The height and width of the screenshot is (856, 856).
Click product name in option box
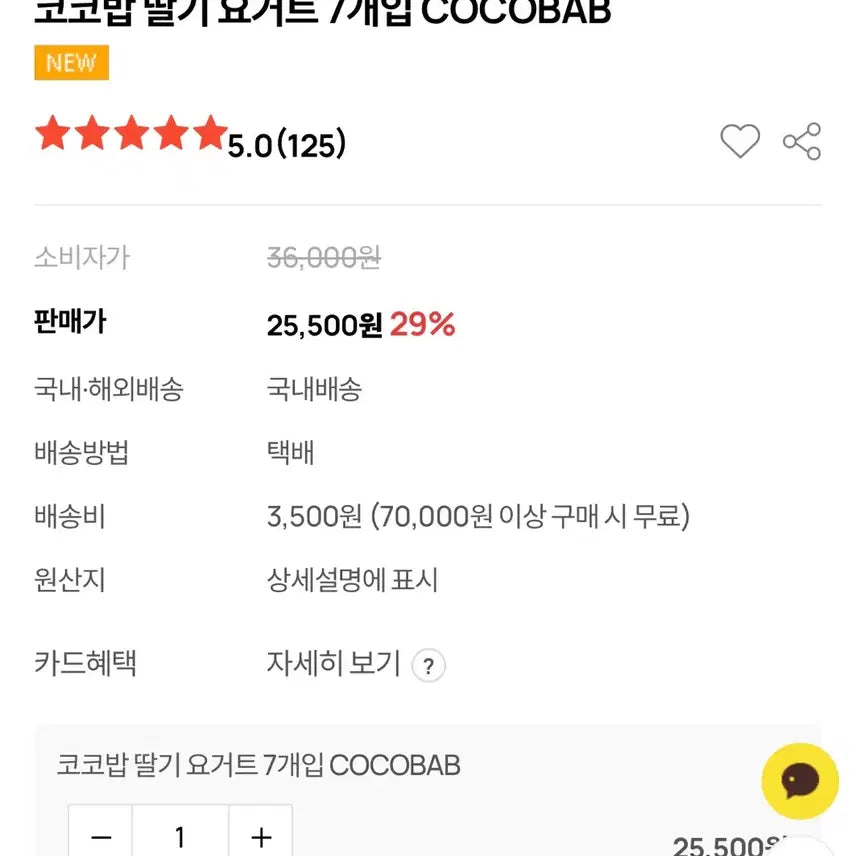click(x=259, y=766)
